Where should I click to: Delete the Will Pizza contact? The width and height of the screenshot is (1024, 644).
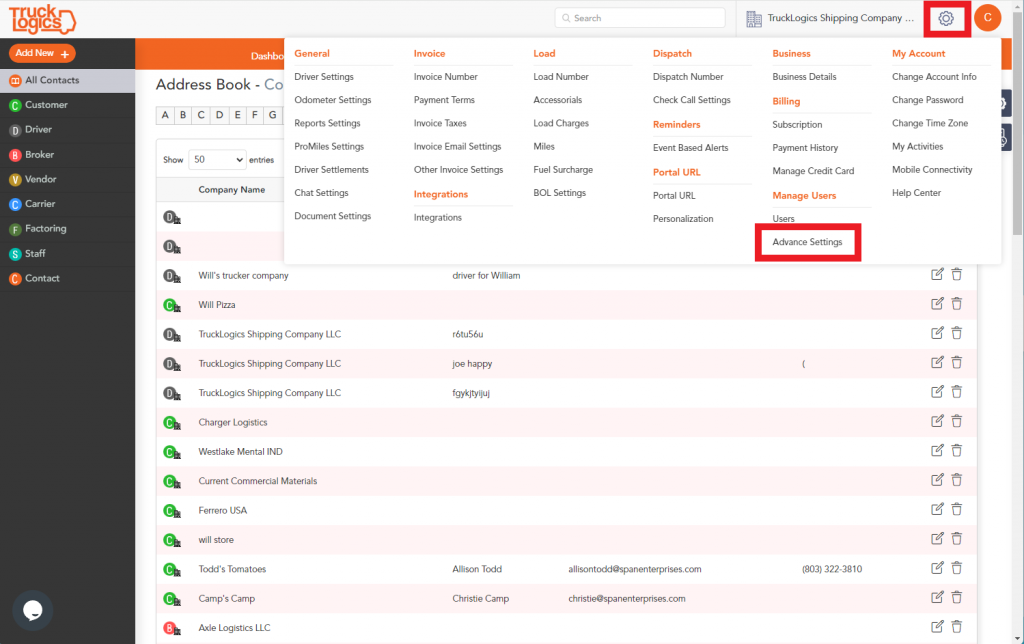[957, 304]
